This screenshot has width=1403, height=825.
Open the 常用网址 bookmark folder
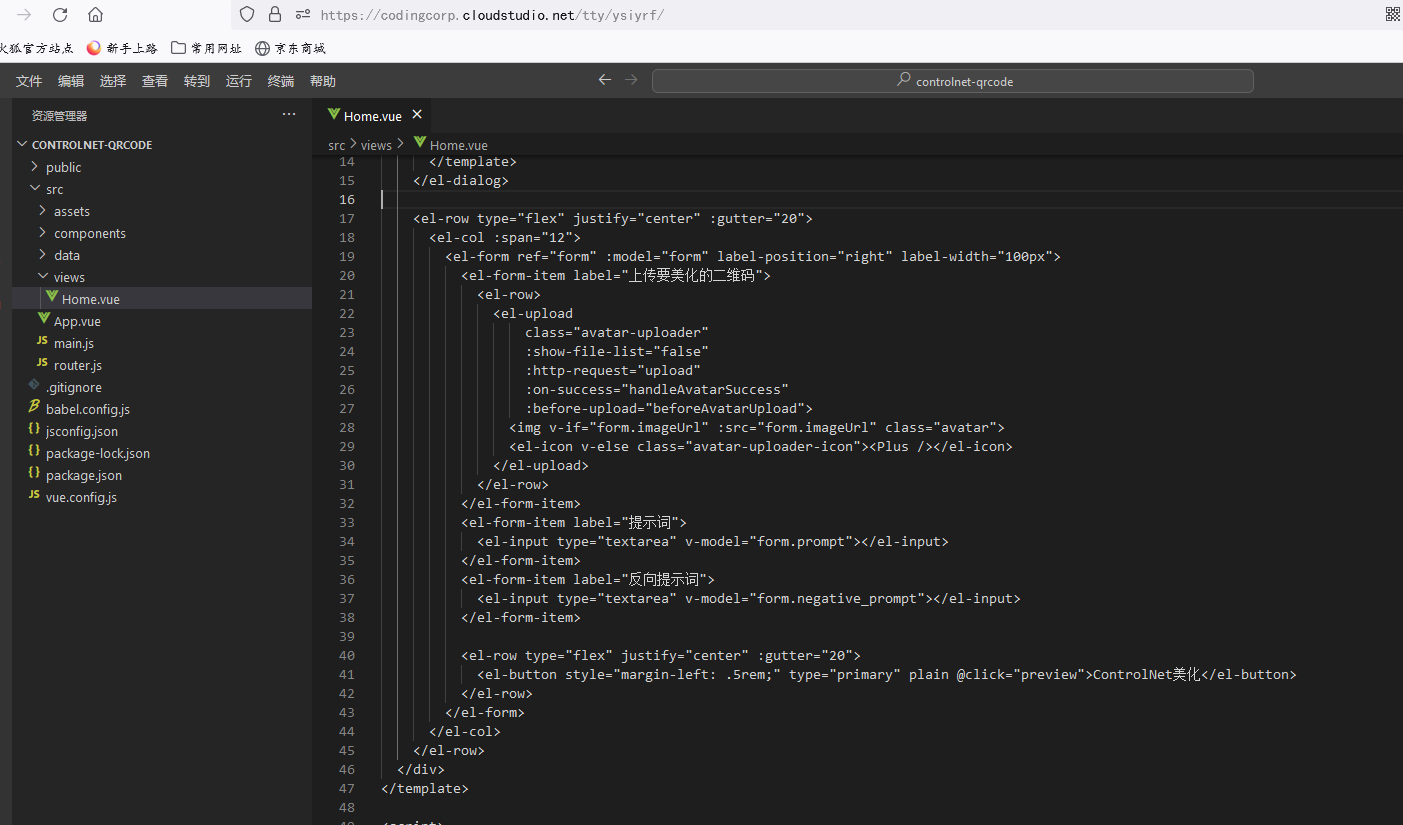click(207, 47)
